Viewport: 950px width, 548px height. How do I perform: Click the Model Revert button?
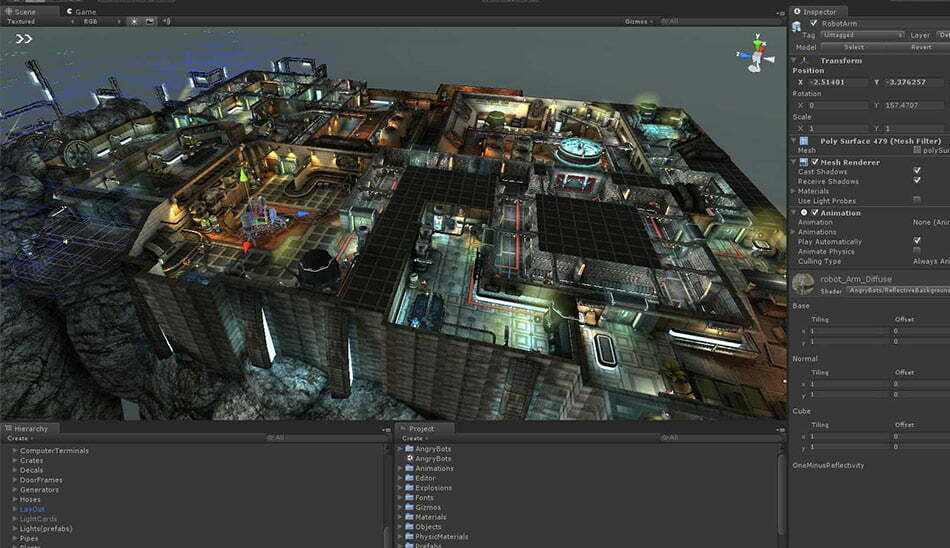[x=920, y=47]
